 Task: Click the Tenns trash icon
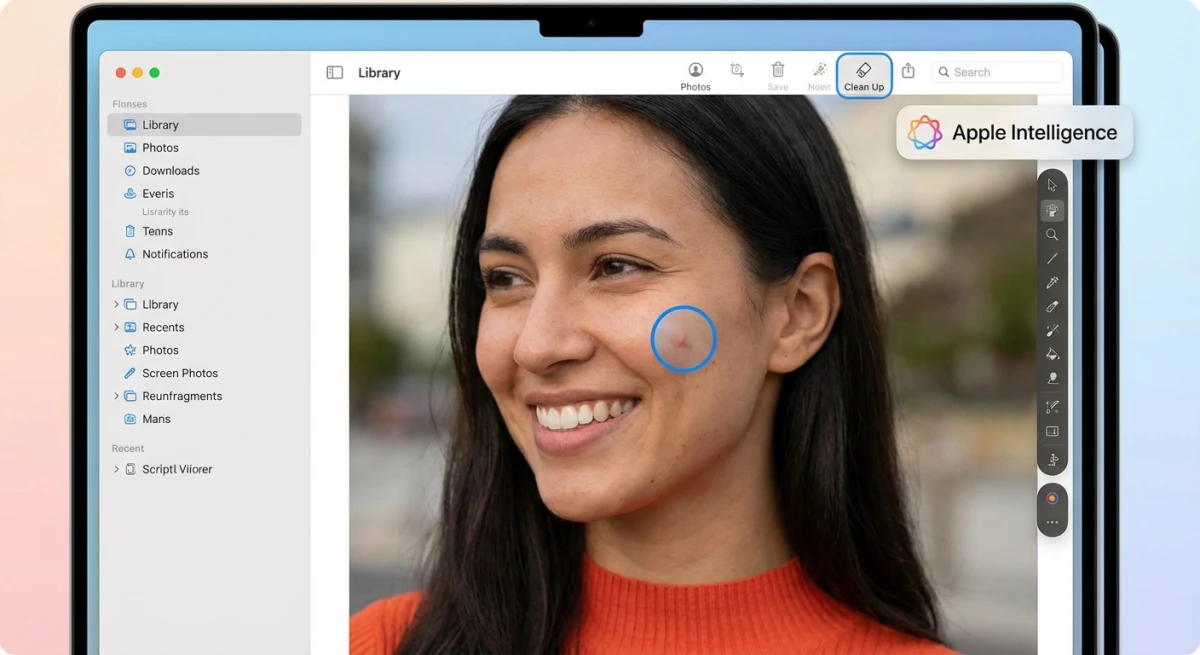(x=130, y=231)
